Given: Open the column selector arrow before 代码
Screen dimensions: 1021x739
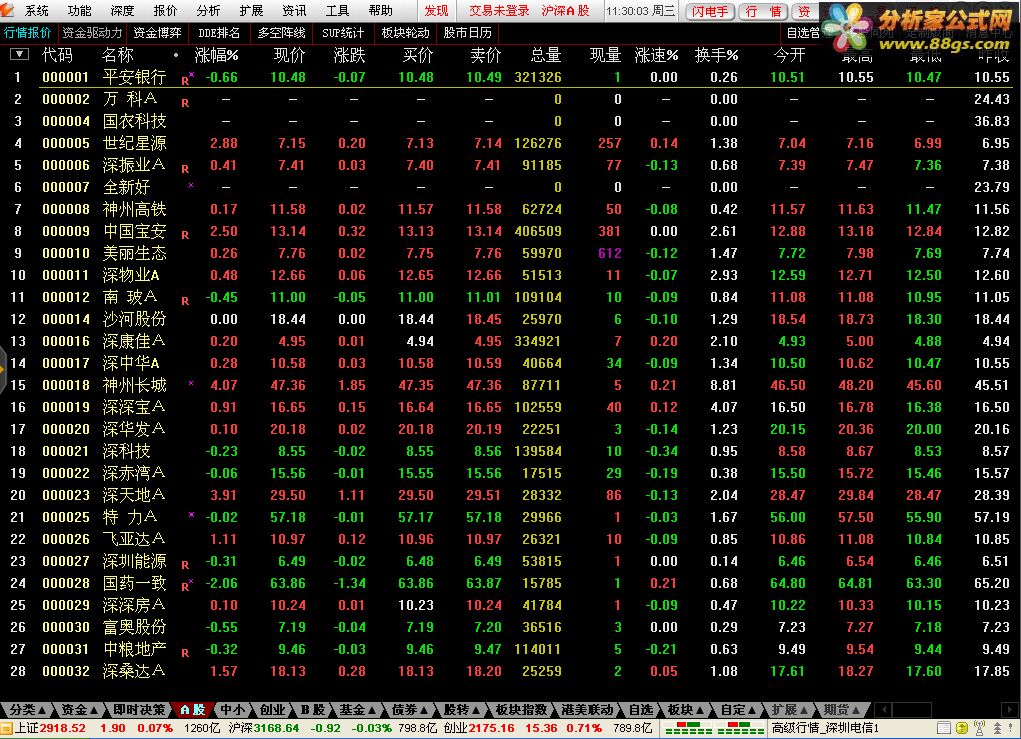Looking at the screenshot, I should click(x=20, y=55).
